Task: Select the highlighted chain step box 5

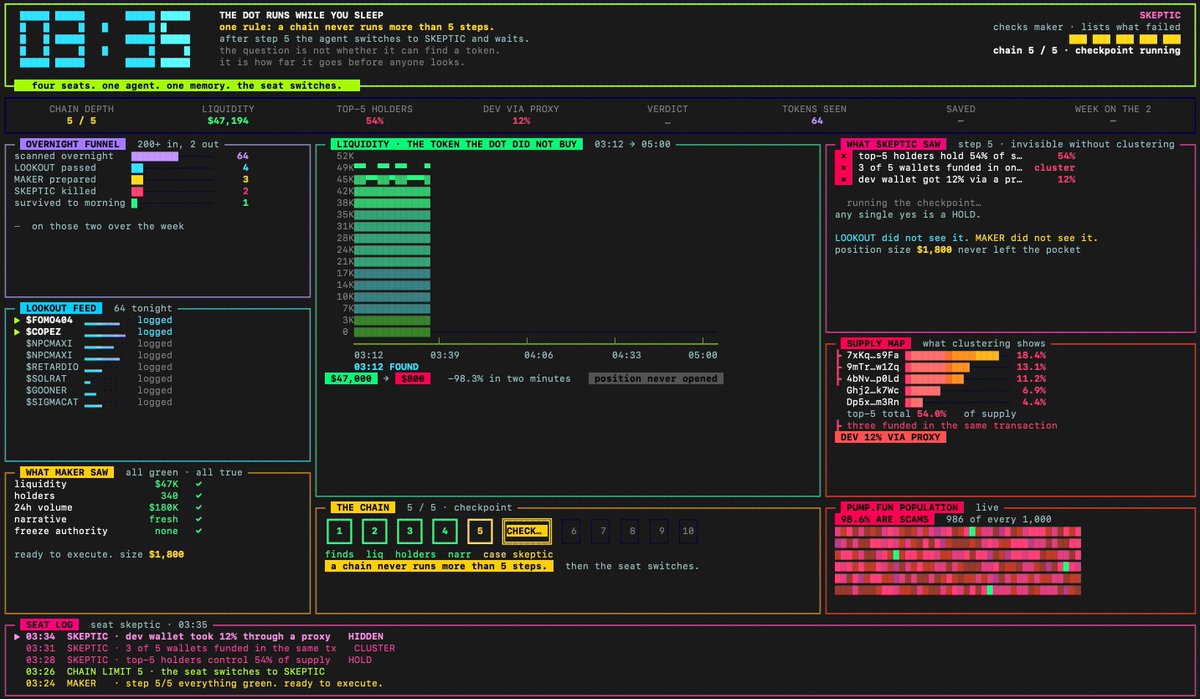Action: click(x=480, y=532)
